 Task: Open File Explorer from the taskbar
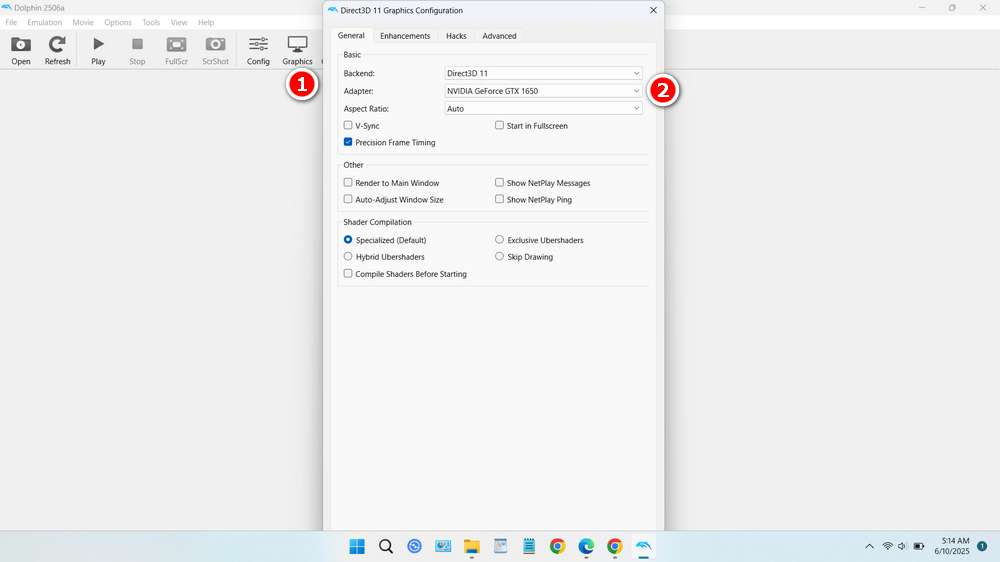tap(471, 546)
